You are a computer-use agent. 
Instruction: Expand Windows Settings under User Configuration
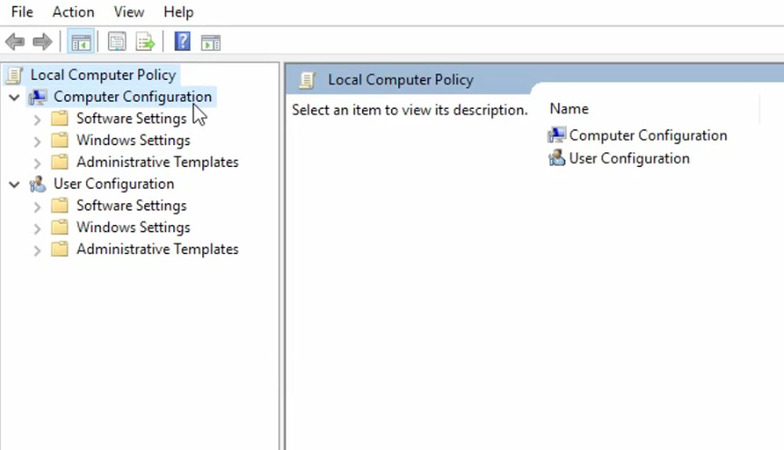click(37, 229)
